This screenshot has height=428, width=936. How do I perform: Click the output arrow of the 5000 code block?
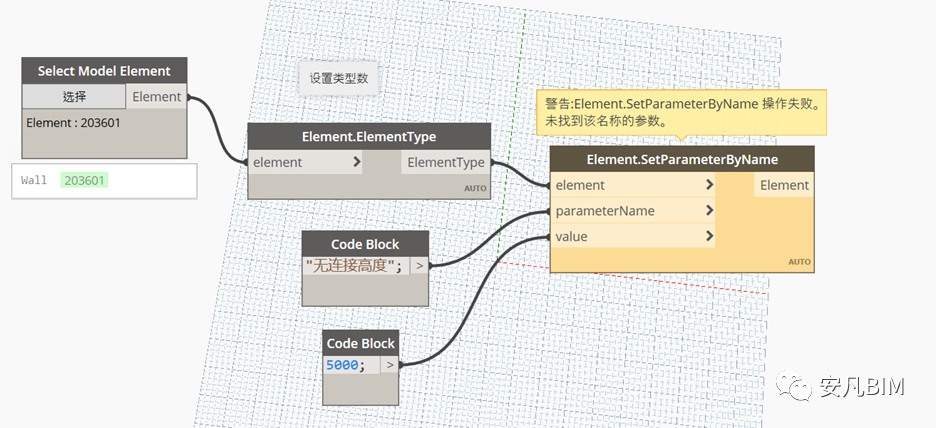389,365
